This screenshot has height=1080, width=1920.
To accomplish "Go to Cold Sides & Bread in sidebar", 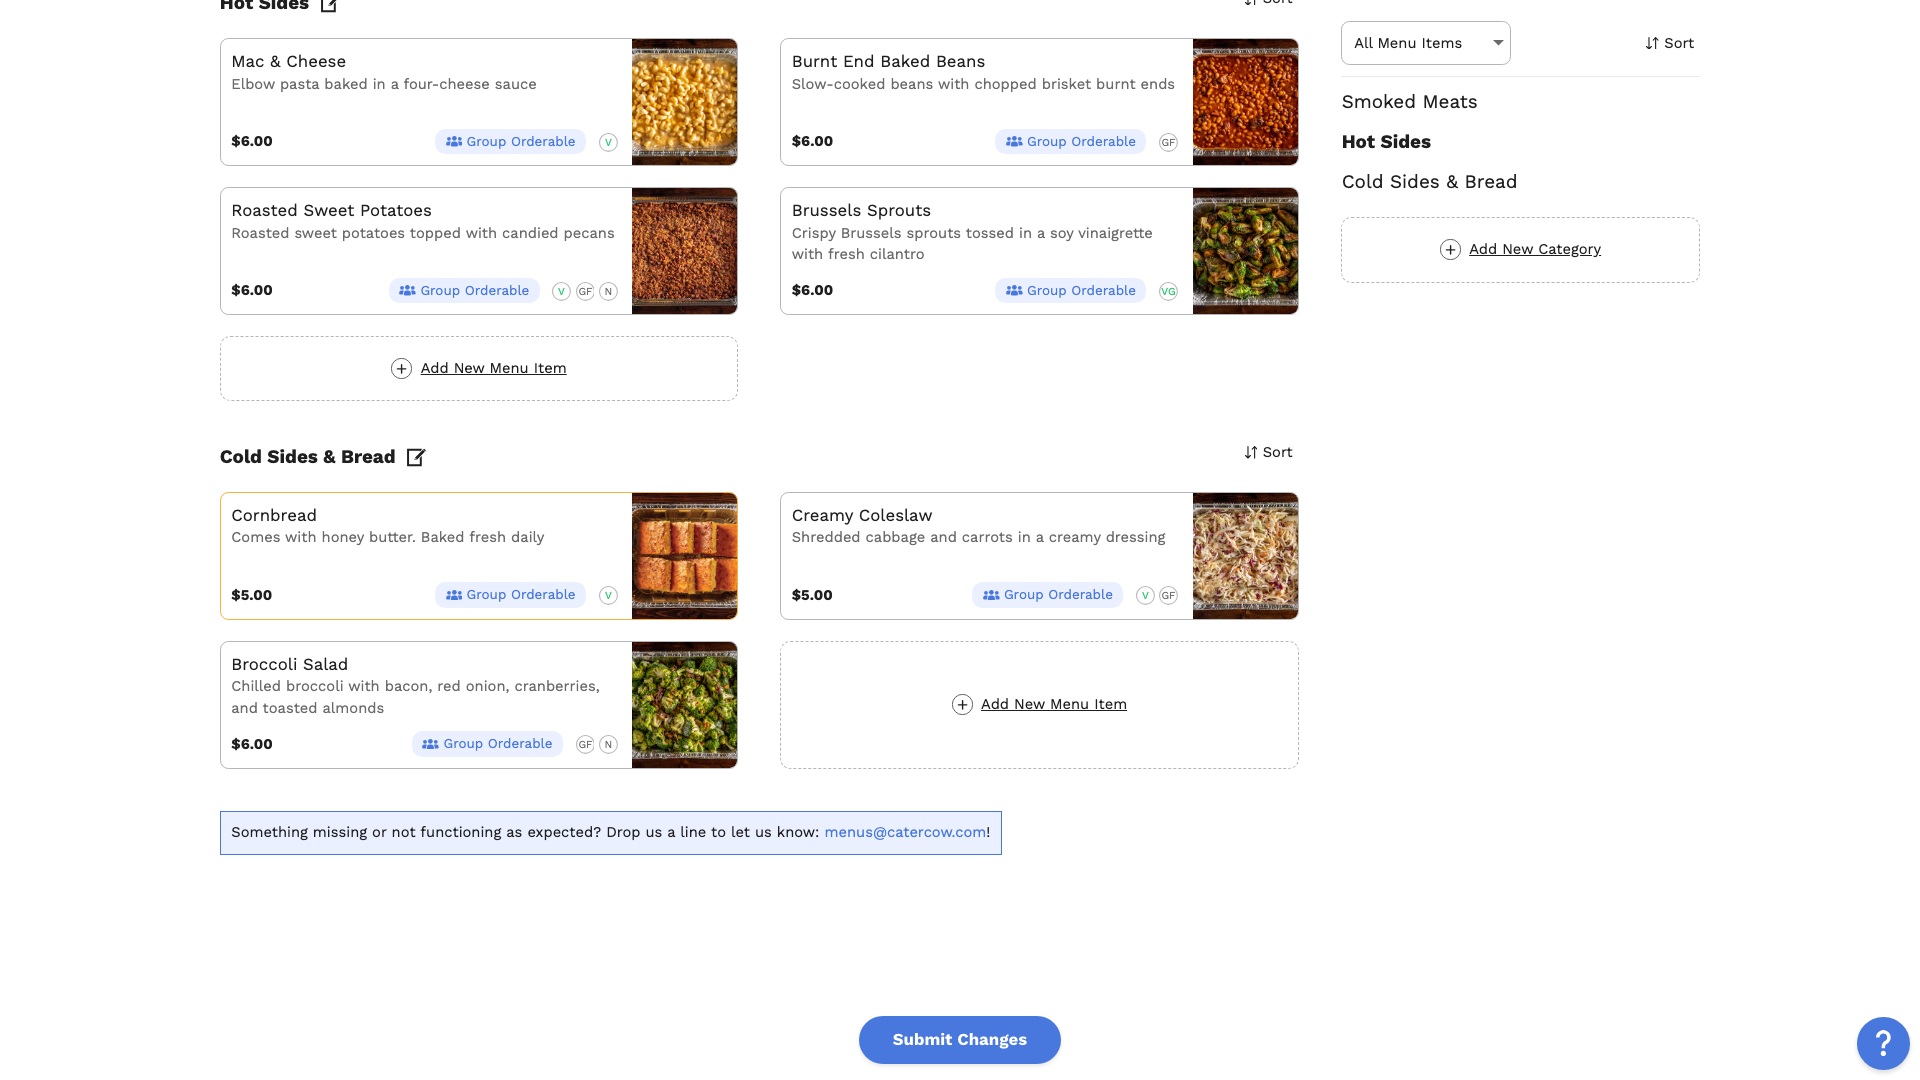I will [1429, 182].
